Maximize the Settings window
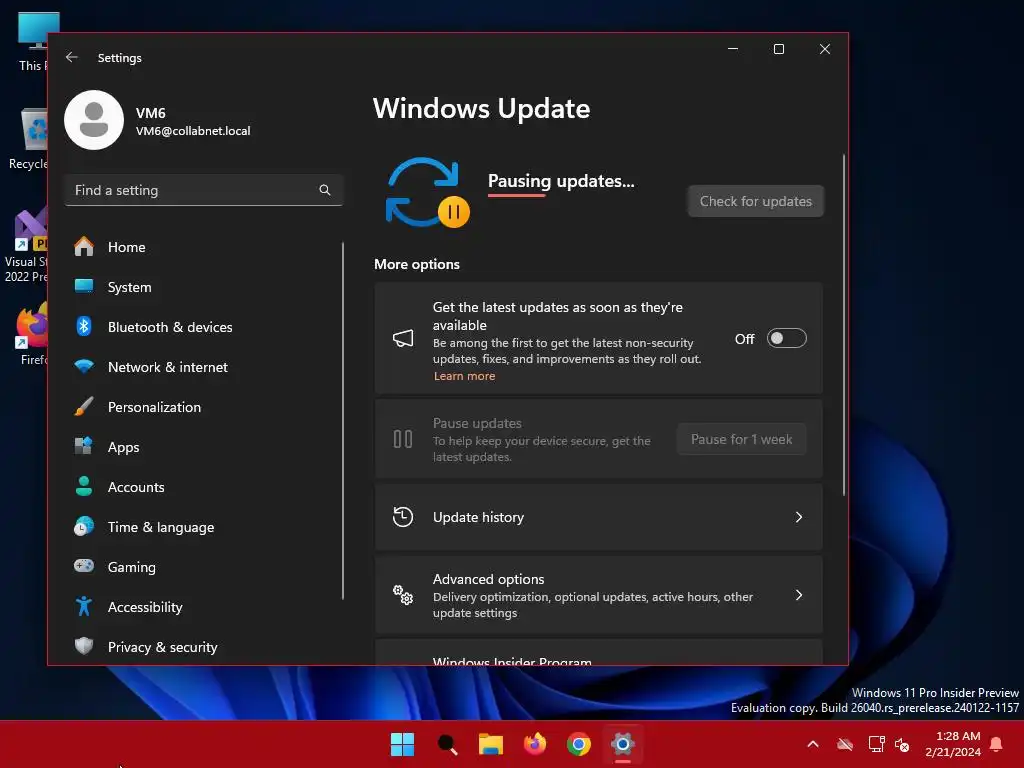The width and height of the screenshot is (1024, 768). tap(778, 49)
